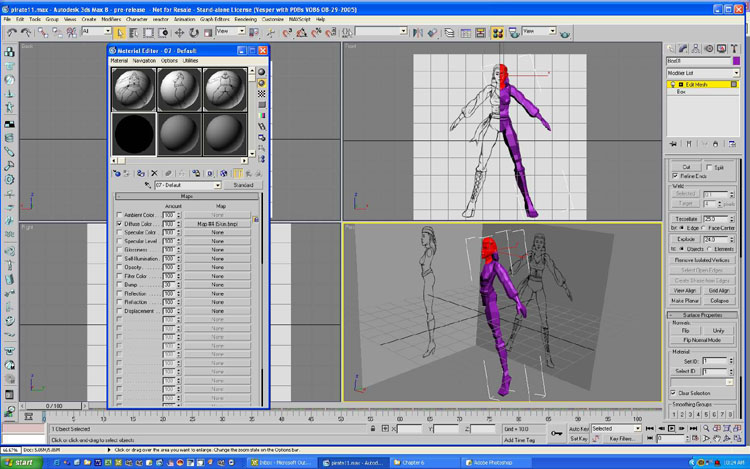Toggle Backlight icon beside the sample slots
750x469 pixels.
click(262, 84)
